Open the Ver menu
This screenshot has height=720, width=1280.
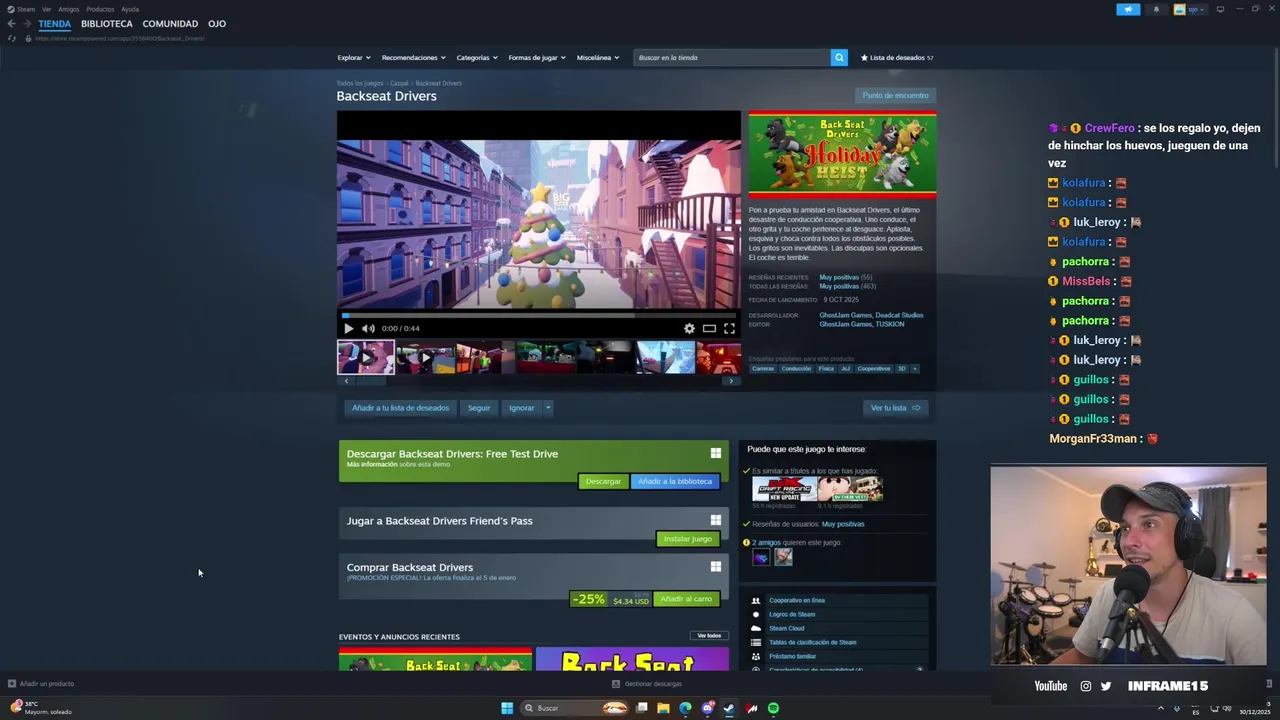click(46, 9)
